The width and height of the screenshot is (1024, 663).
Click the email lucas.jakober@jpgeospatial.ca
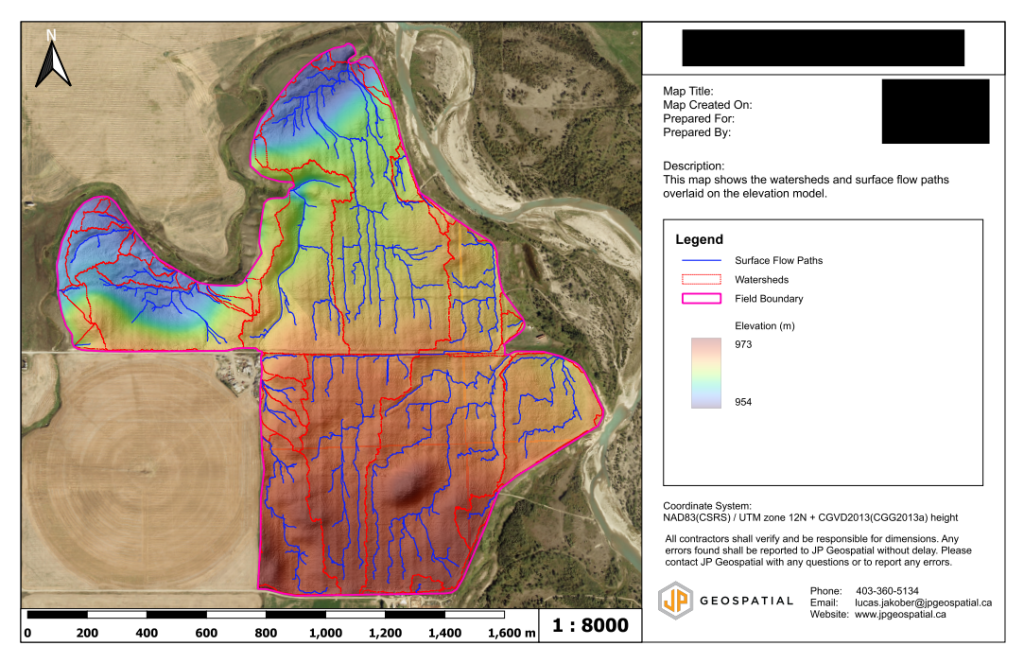coord(923,603)
